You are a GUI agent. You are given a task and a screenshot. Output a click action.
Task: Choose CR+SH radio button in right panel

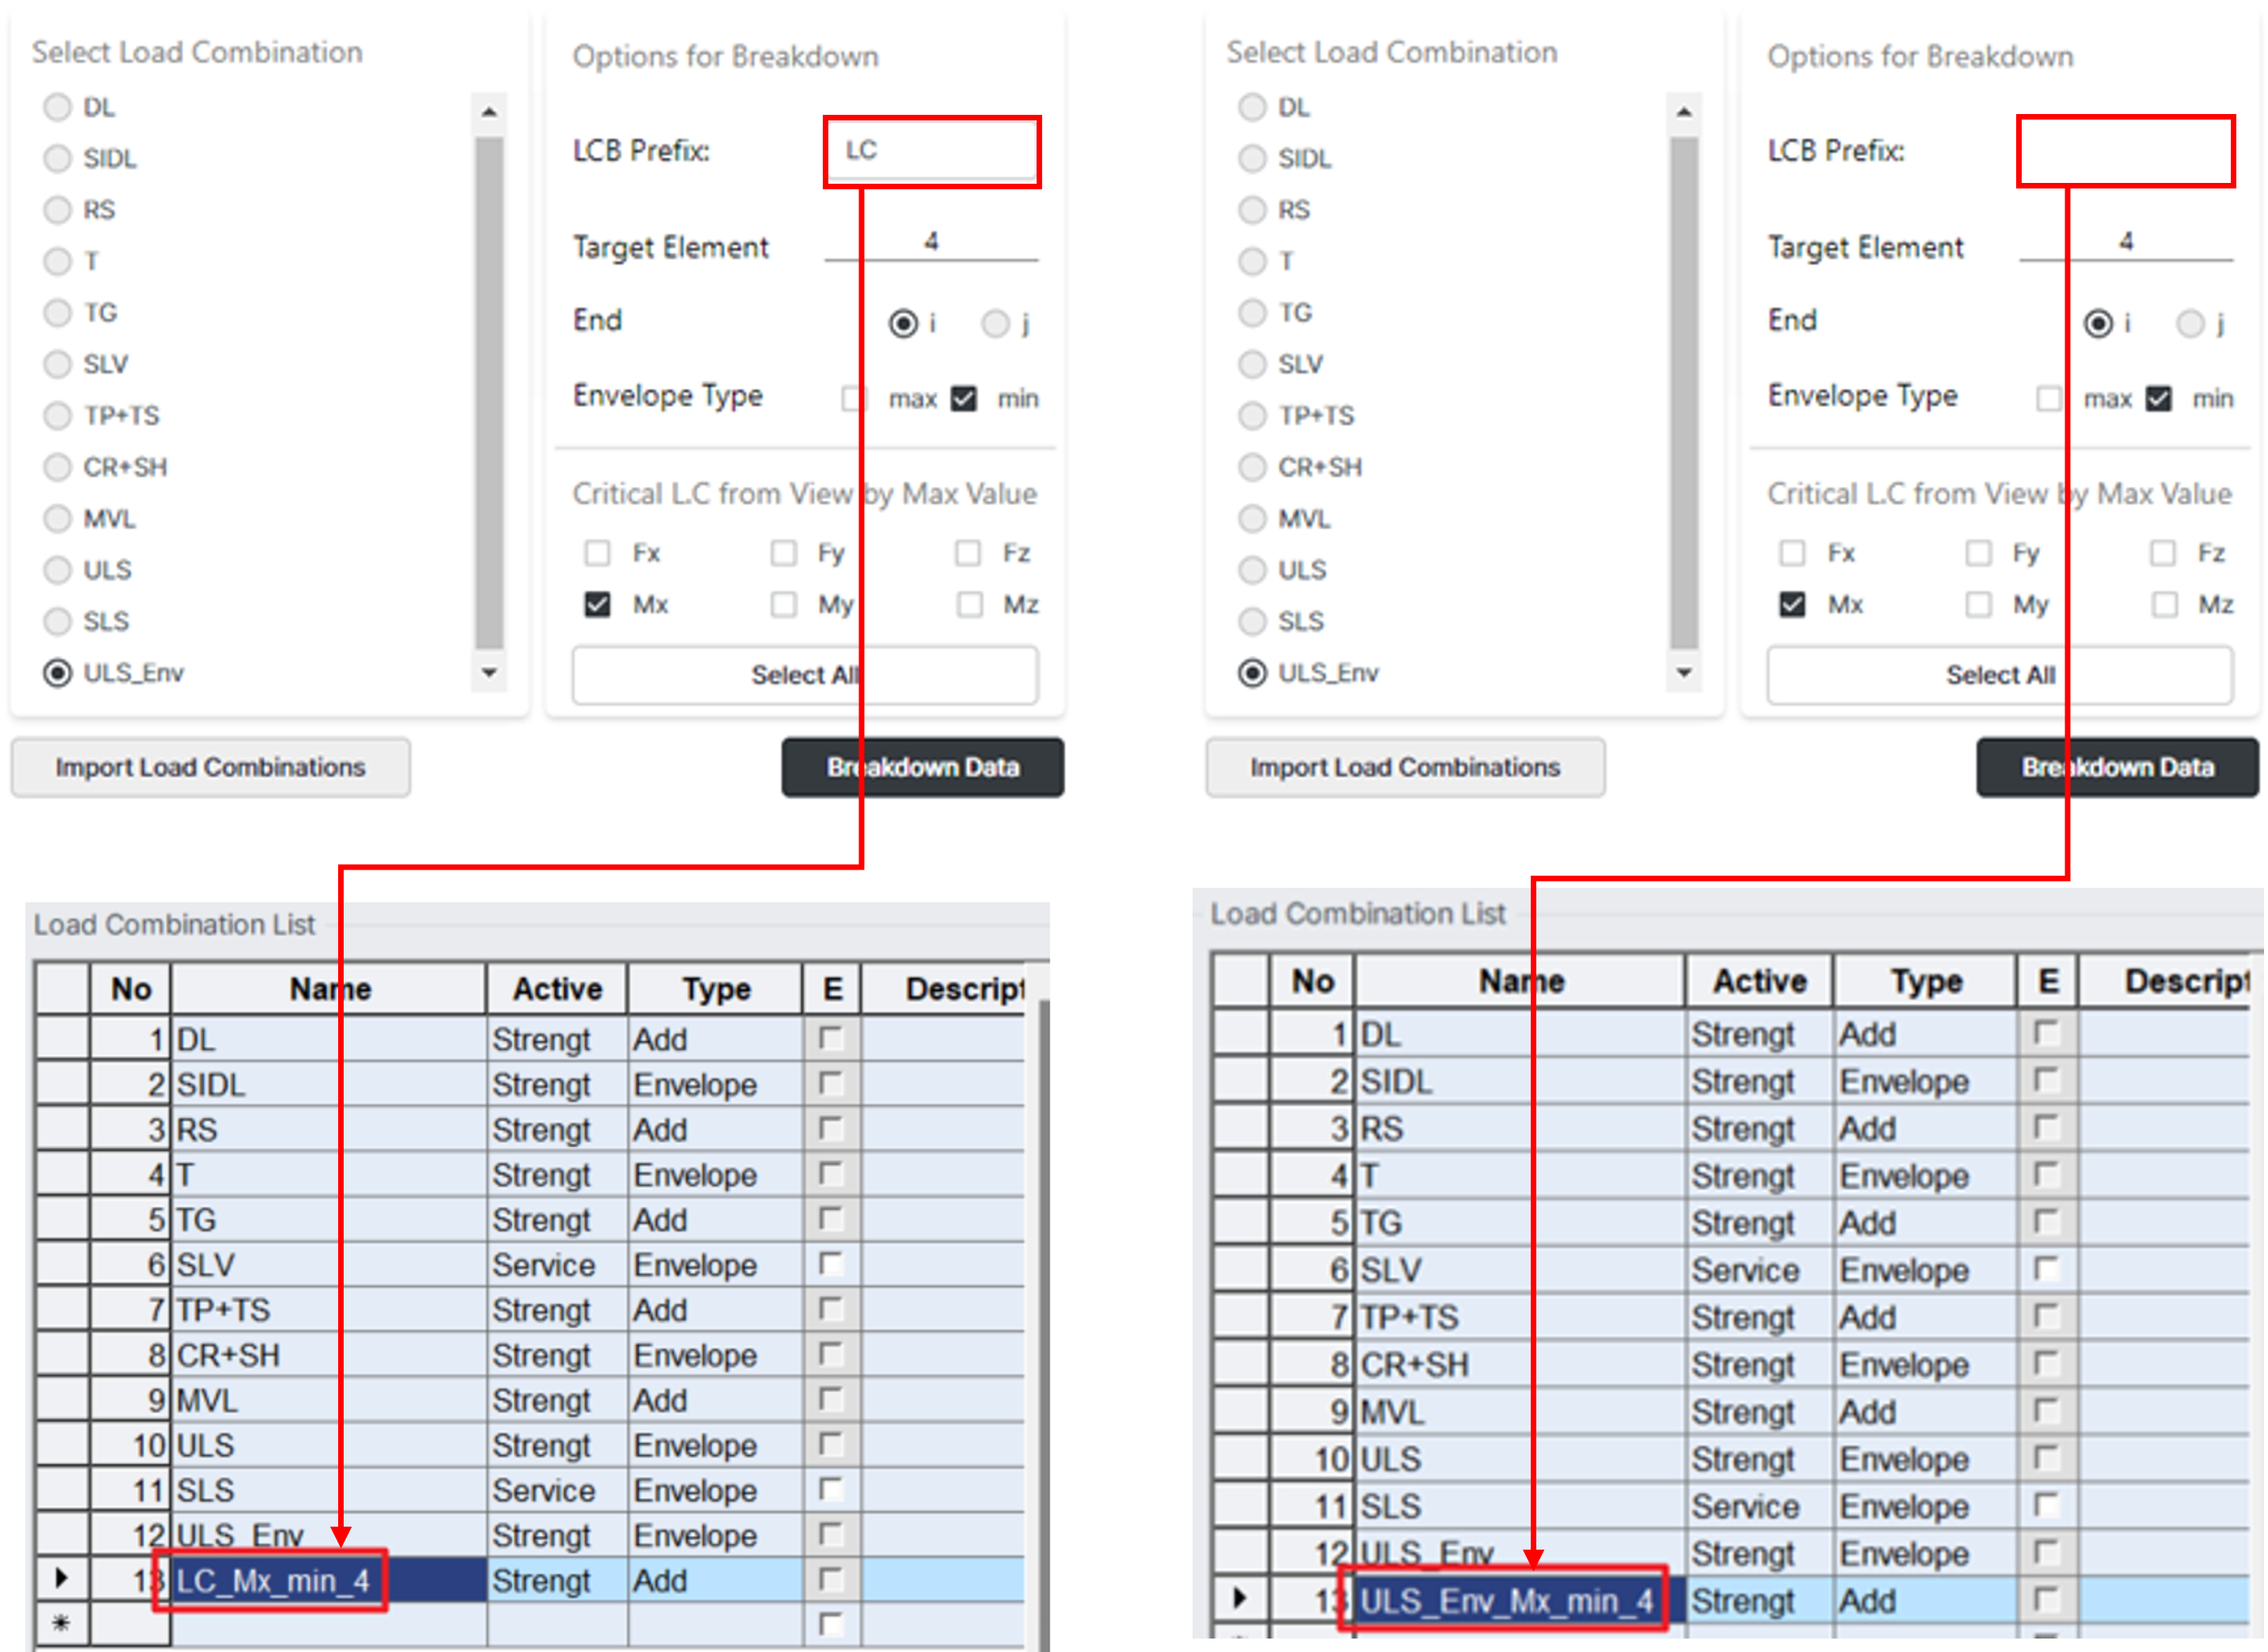click(1252, 467)
